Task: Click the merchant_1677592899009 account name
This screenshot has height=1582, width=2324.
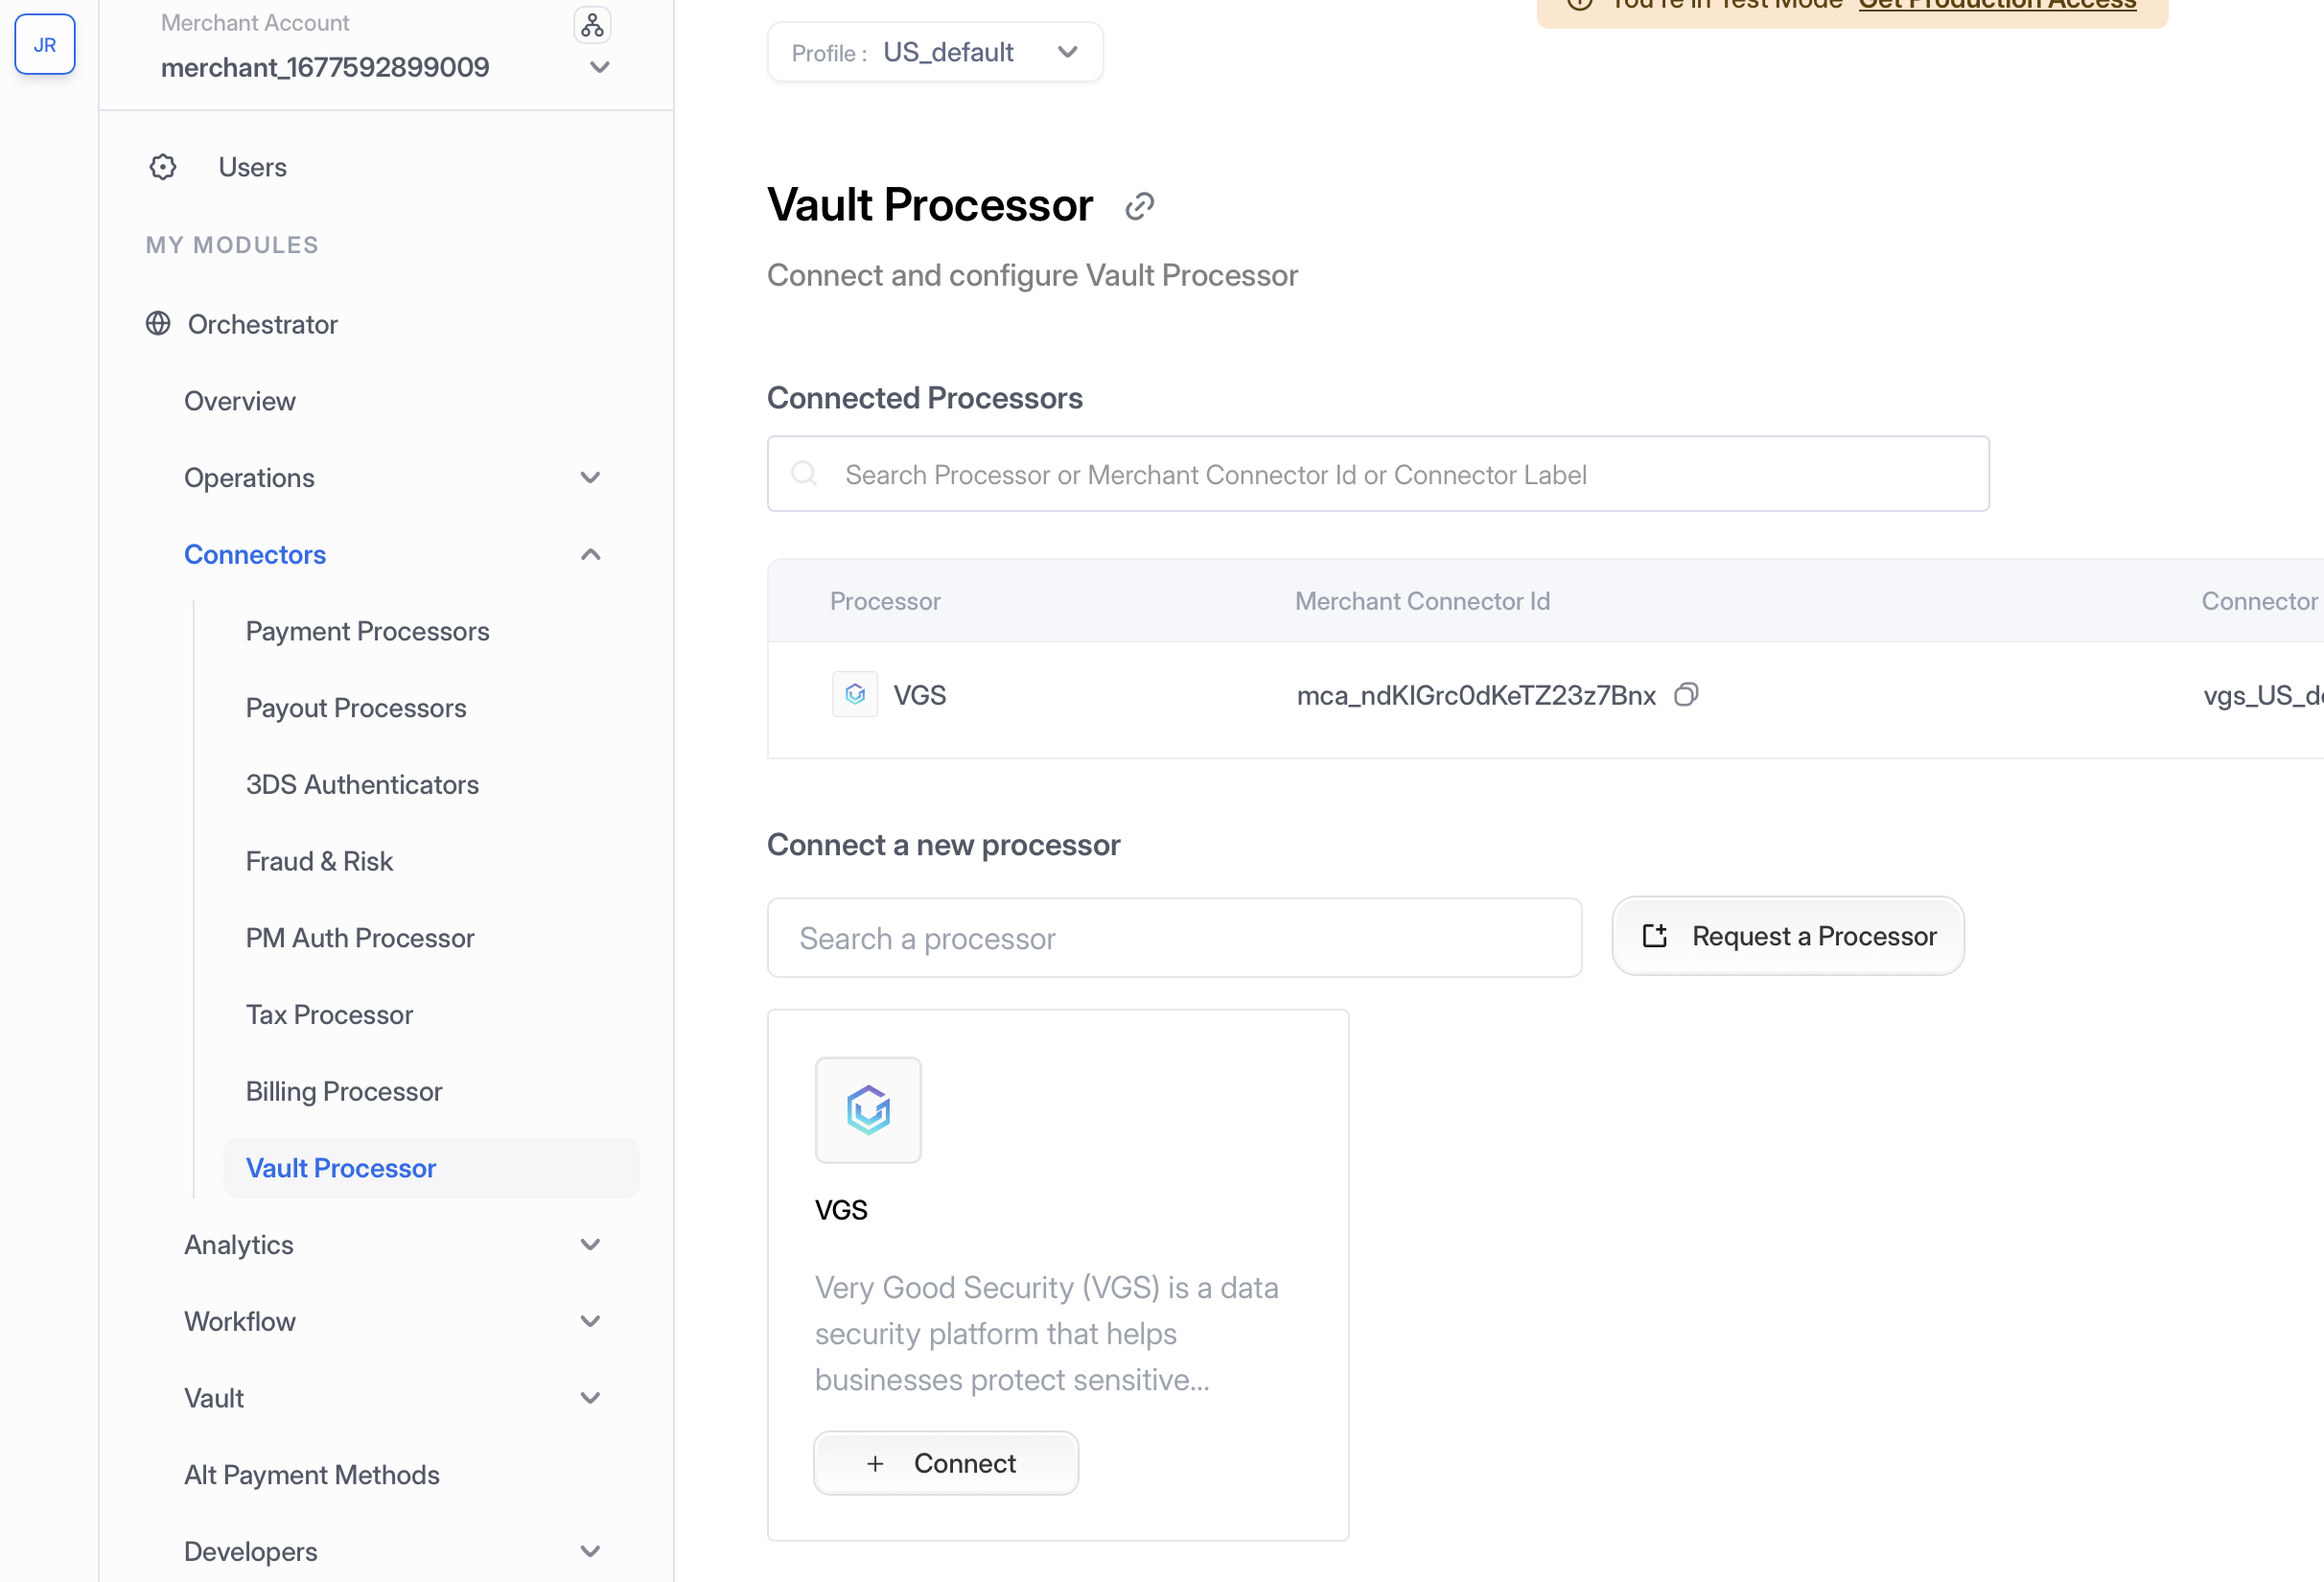Action: coord(325,67)
